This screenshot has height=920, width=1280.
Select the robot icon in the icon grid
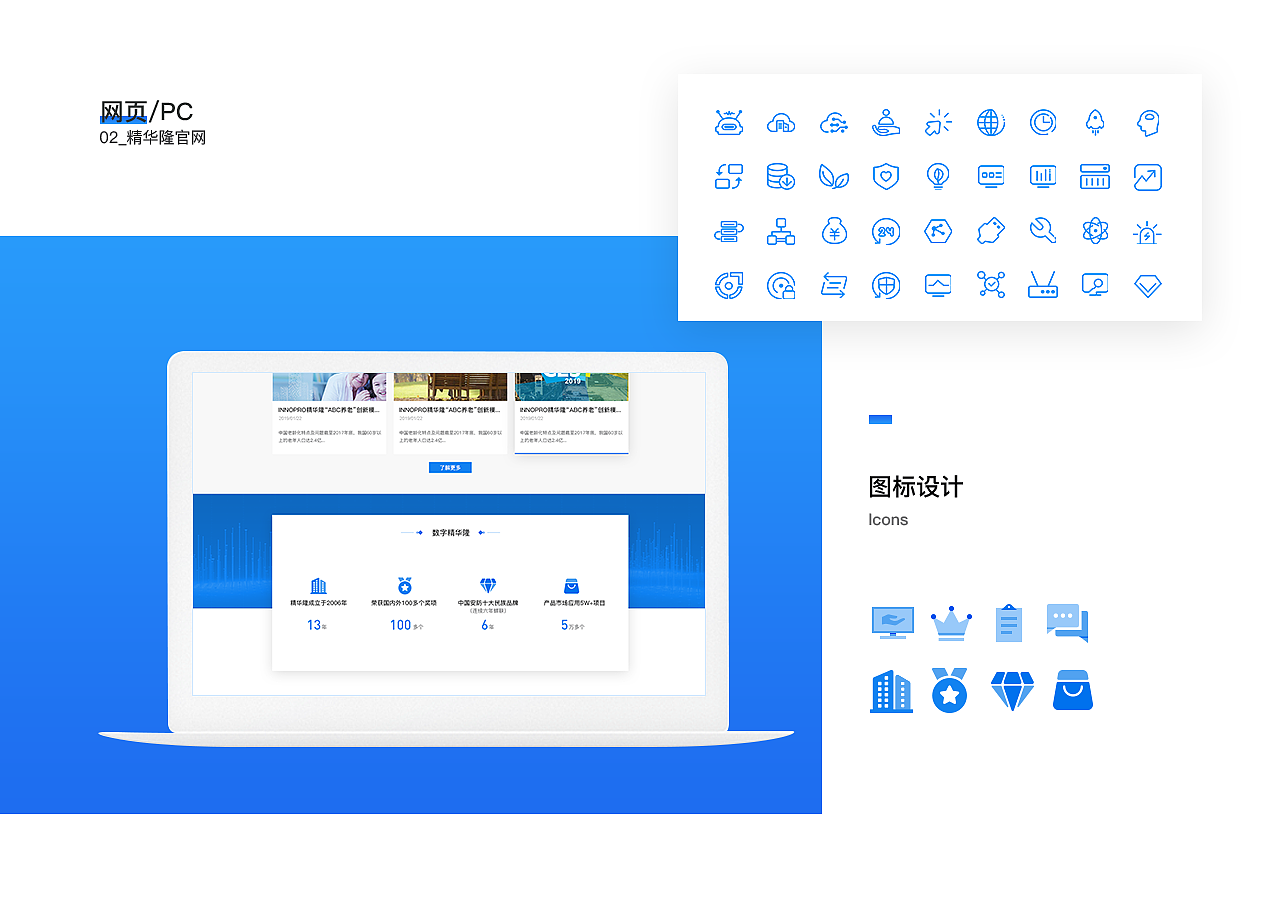(729, 122)
